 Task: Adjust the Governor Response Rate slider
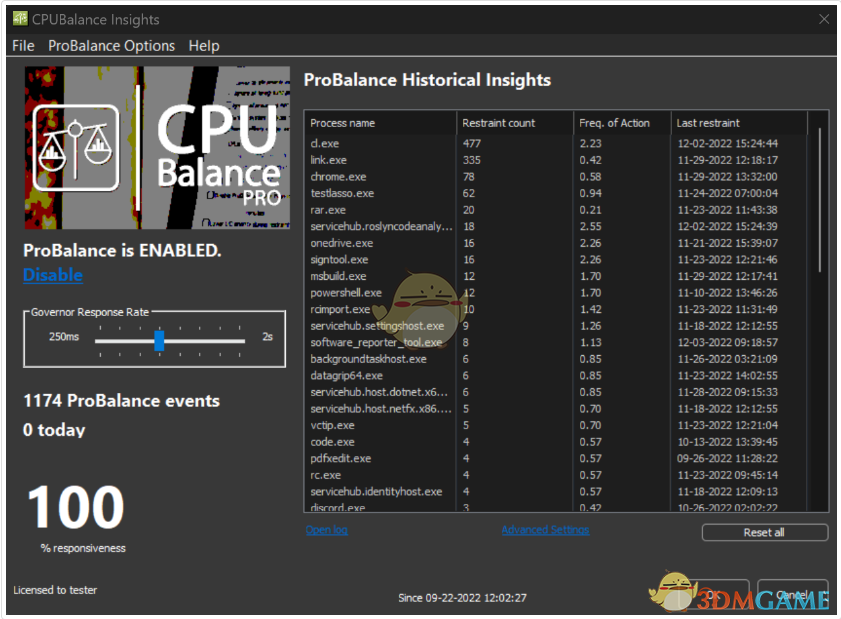coord(159,341)
